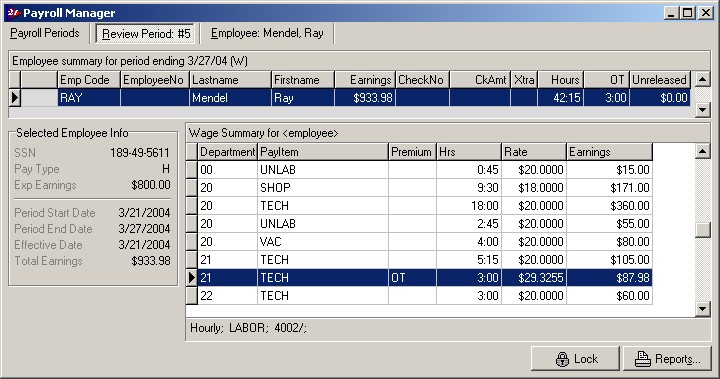The image size is (720, 379).
Task: Click the $18.0000 rate cell
Action: [534, 187]
